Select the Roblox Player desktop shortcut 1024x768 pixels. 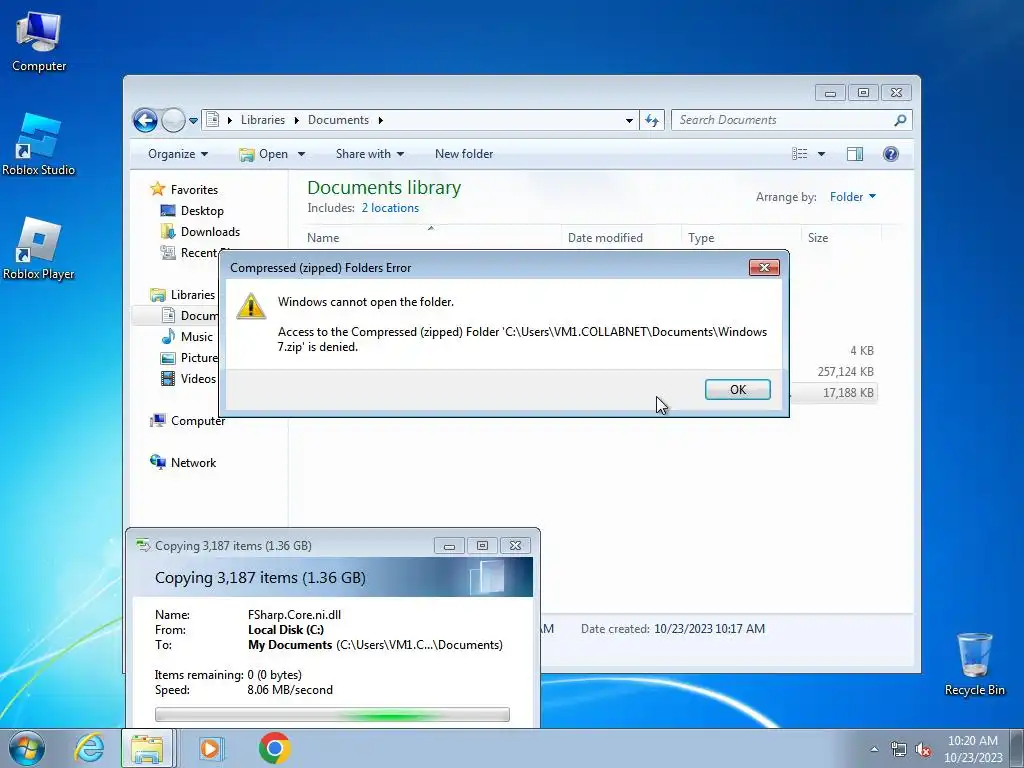[39, 249]
